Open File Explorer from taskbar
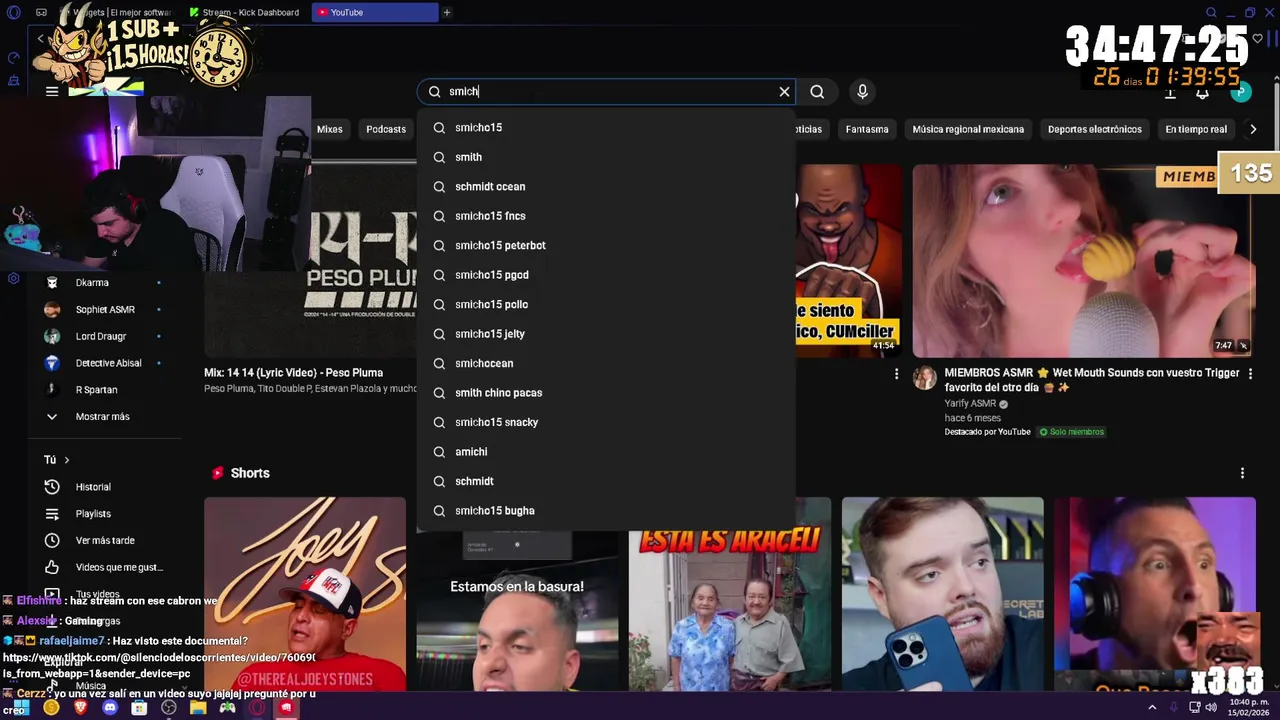The width and height of the screenshot is (1280, 720). tap(198, 708)
